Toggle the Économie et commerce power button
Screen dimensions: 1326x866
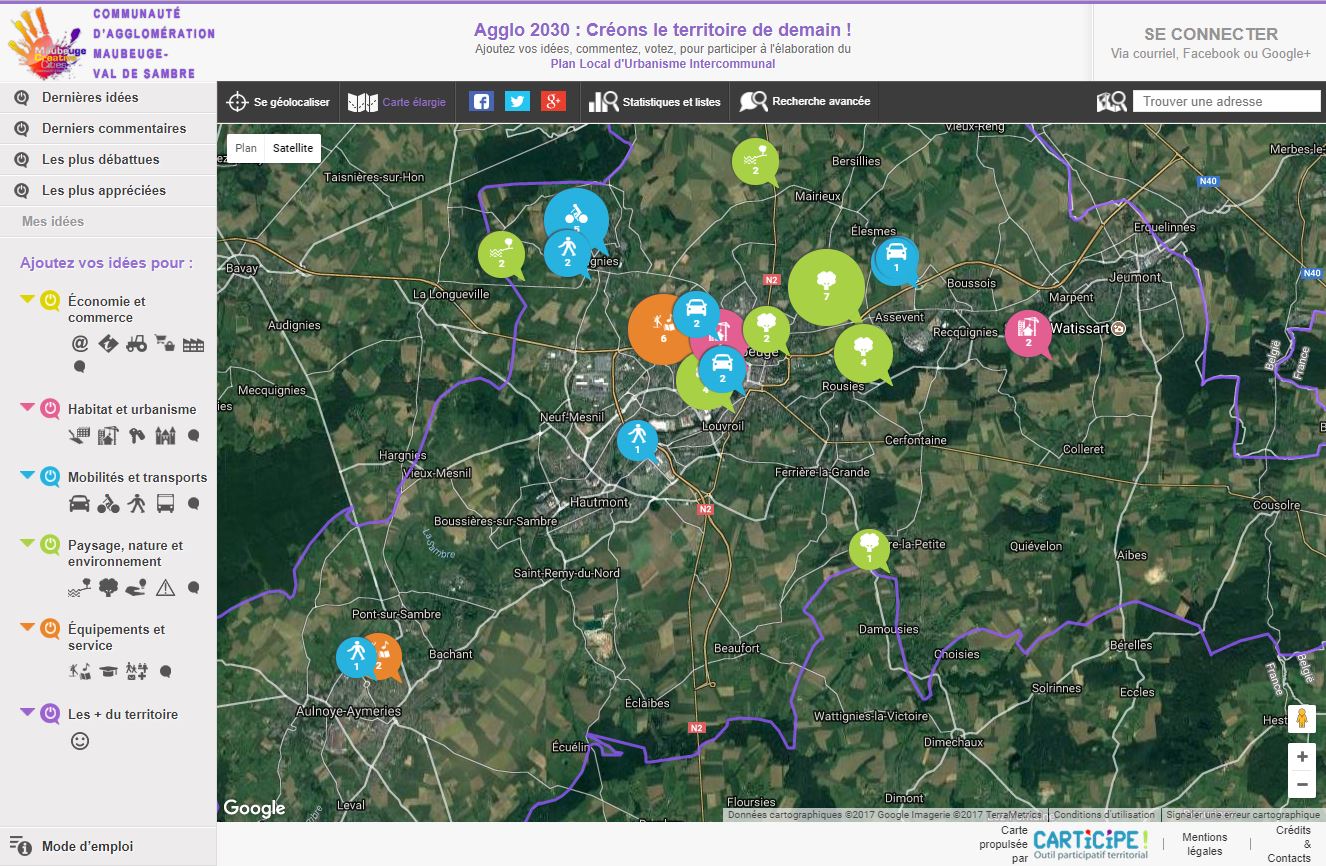50,301
